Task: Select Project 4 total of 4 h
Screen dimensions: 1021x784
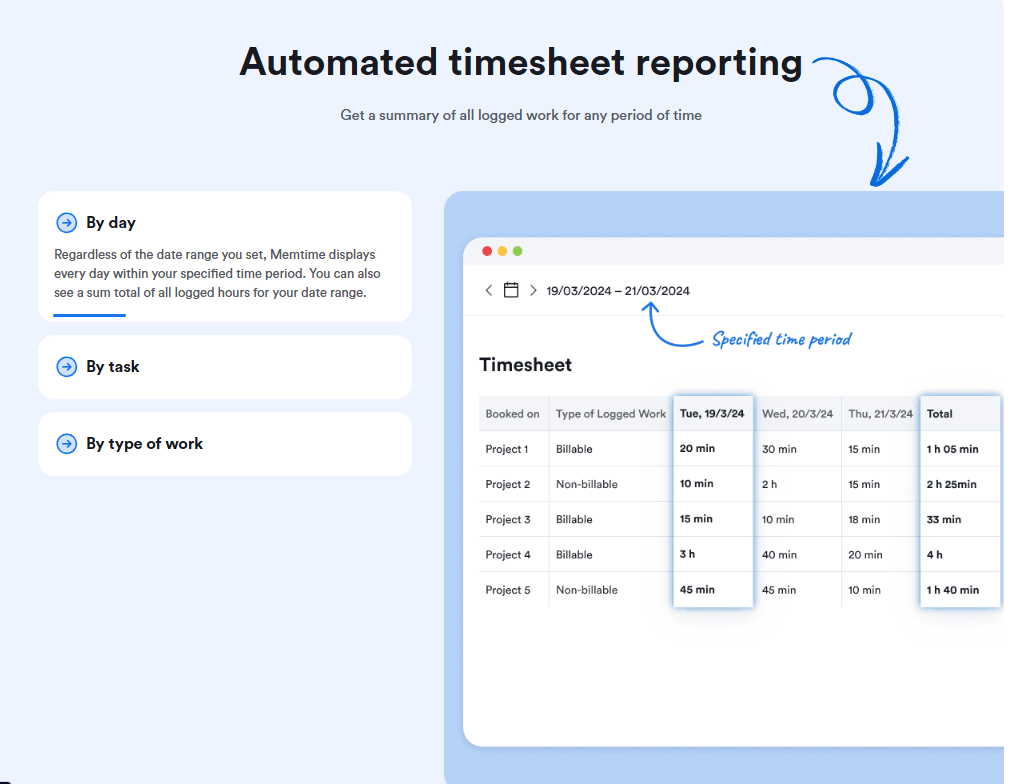Action: tap(935, 555)
